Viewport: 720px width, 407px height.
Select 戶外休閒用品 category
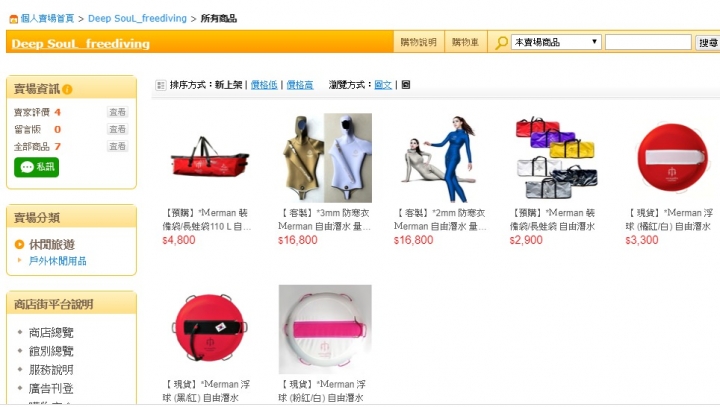(57, 261)
